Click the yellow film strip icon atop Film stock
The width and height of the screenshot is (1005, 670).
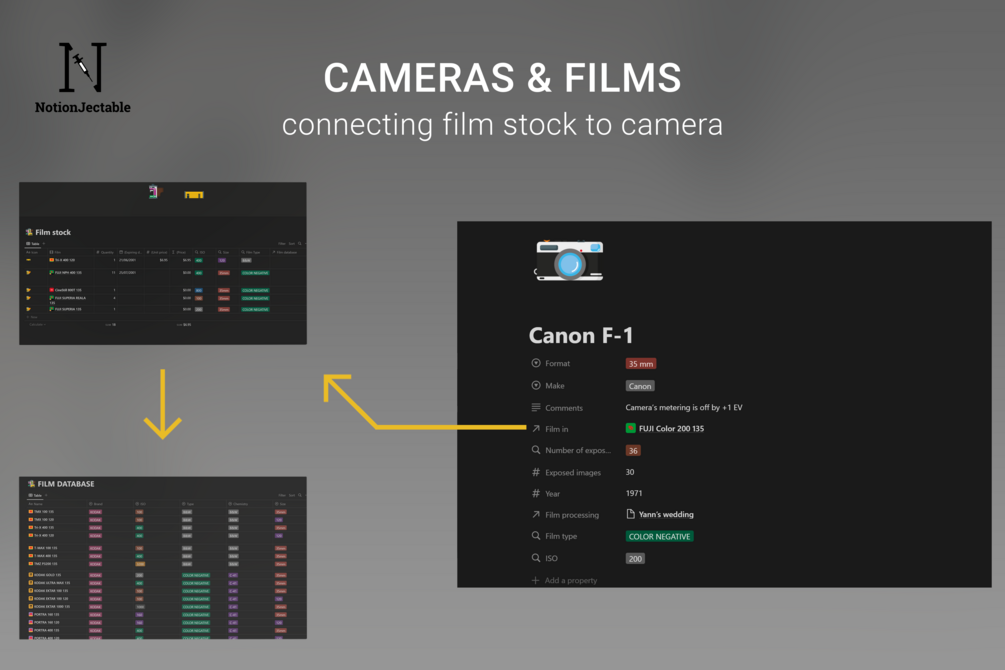pyautogui.click(x=194, y=195)
